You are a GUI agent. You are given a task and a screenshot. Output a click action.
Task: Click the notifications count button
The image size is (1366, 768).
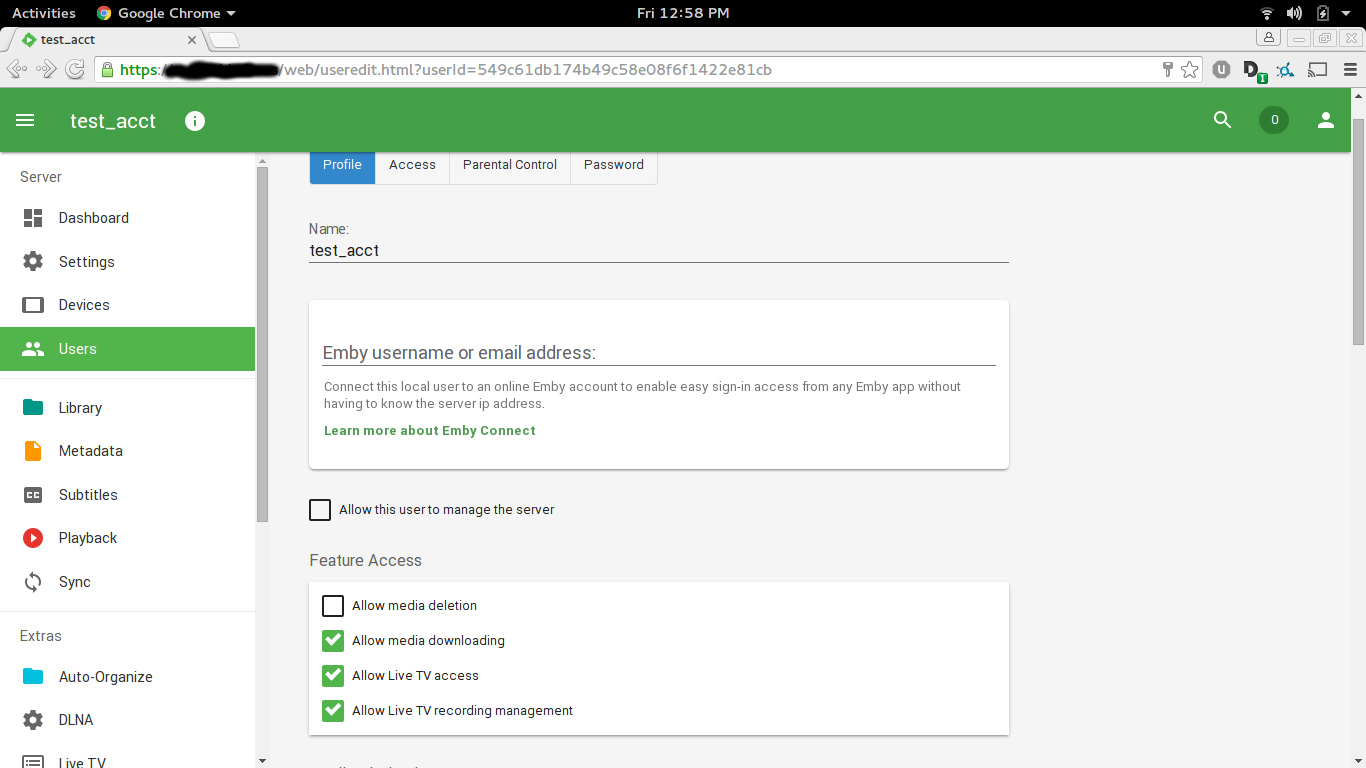point(1273,120)
